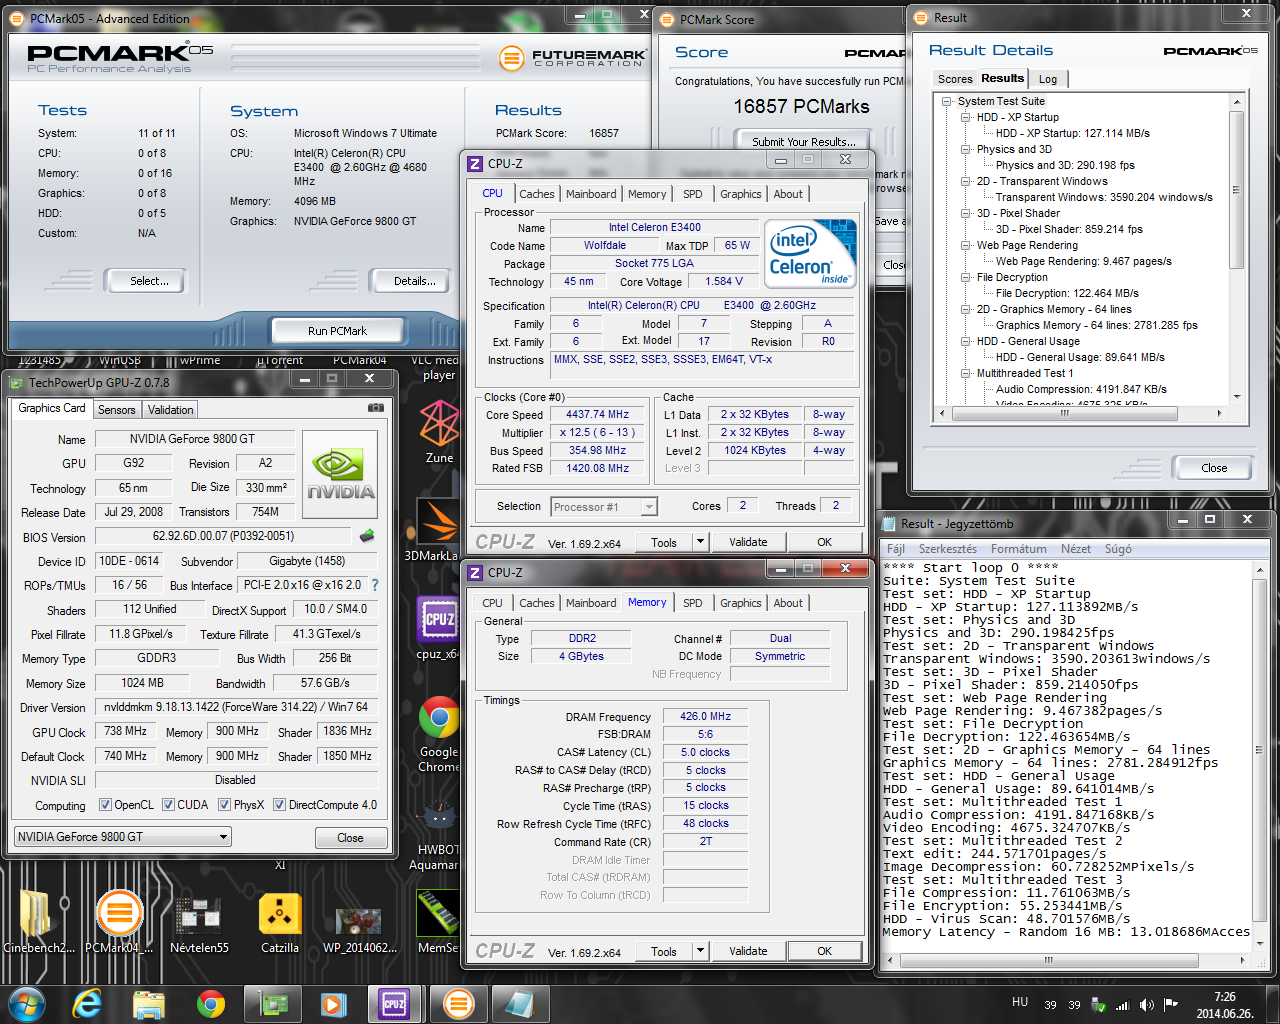Viewport: 1280px width, 1024px height.
Task: Launch Chrome from the taskbar
Action: coord(210,1004)
